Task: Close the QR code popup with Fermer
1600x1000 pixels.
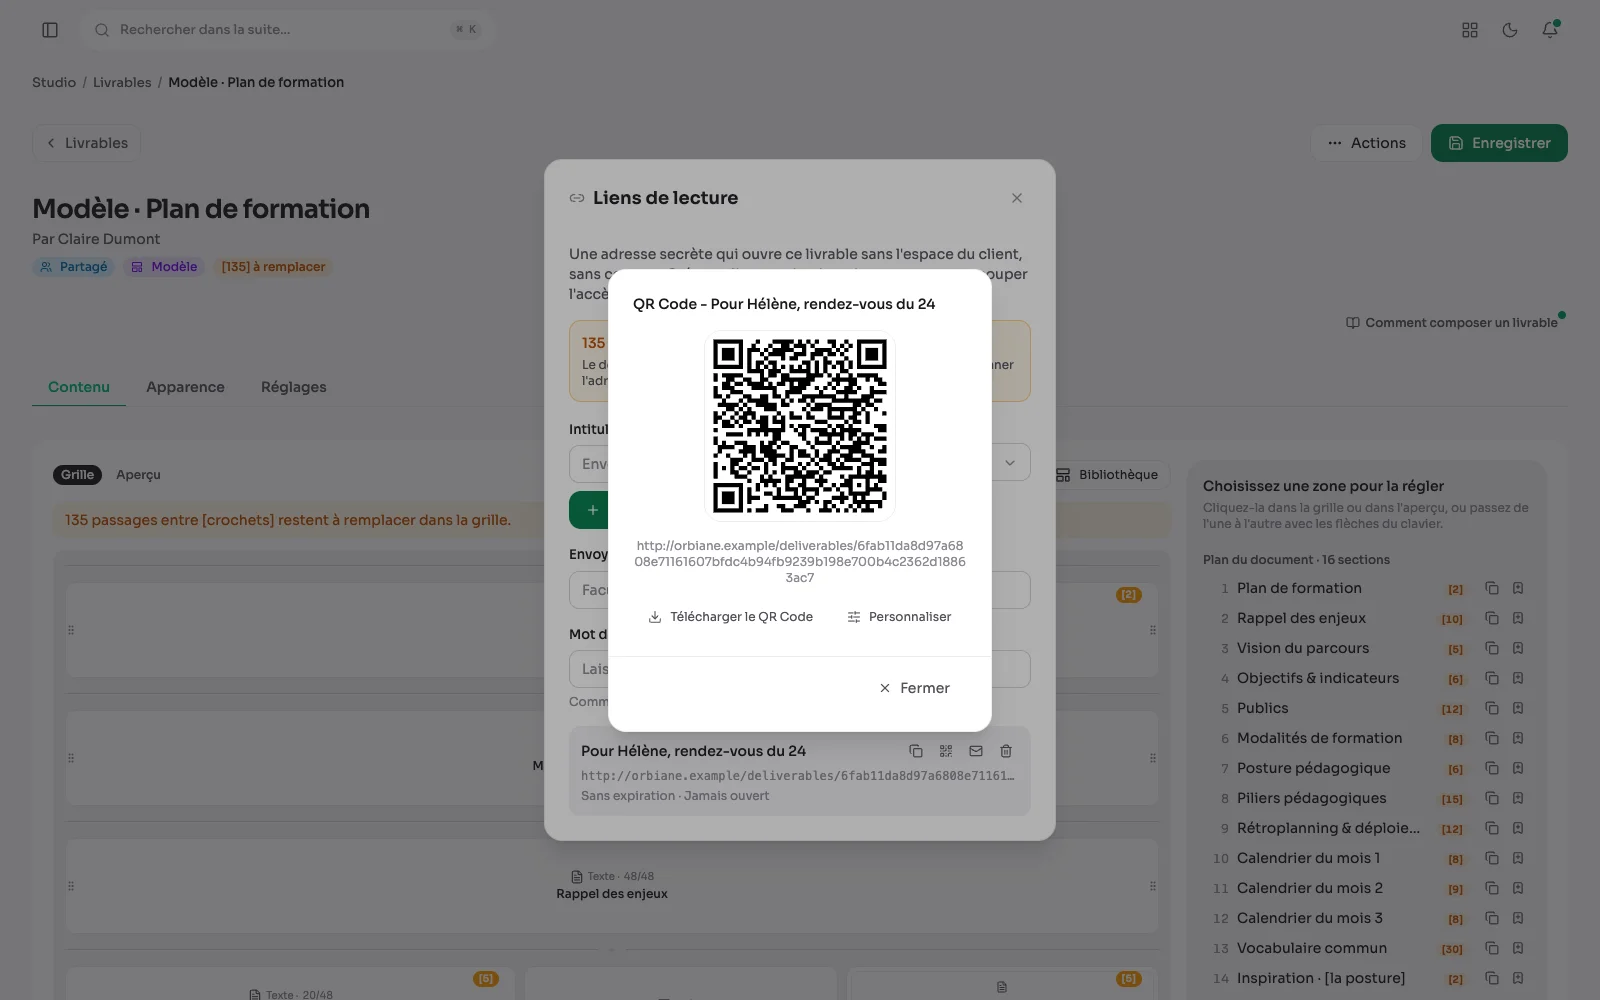Action: click(x=914, y=688)
